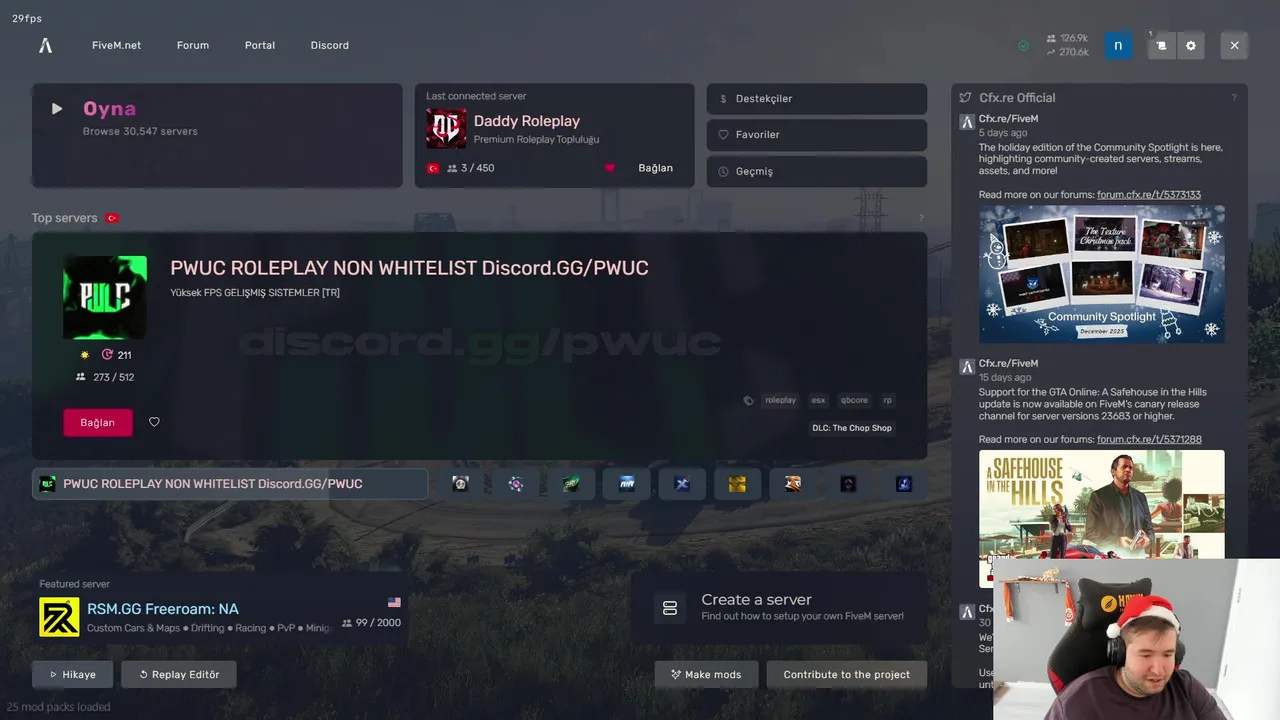The width and height of the screenshot is (1280, 720).
Task: Select the roleplay tag
Action: pyautogui.click(x=780, y=400)
